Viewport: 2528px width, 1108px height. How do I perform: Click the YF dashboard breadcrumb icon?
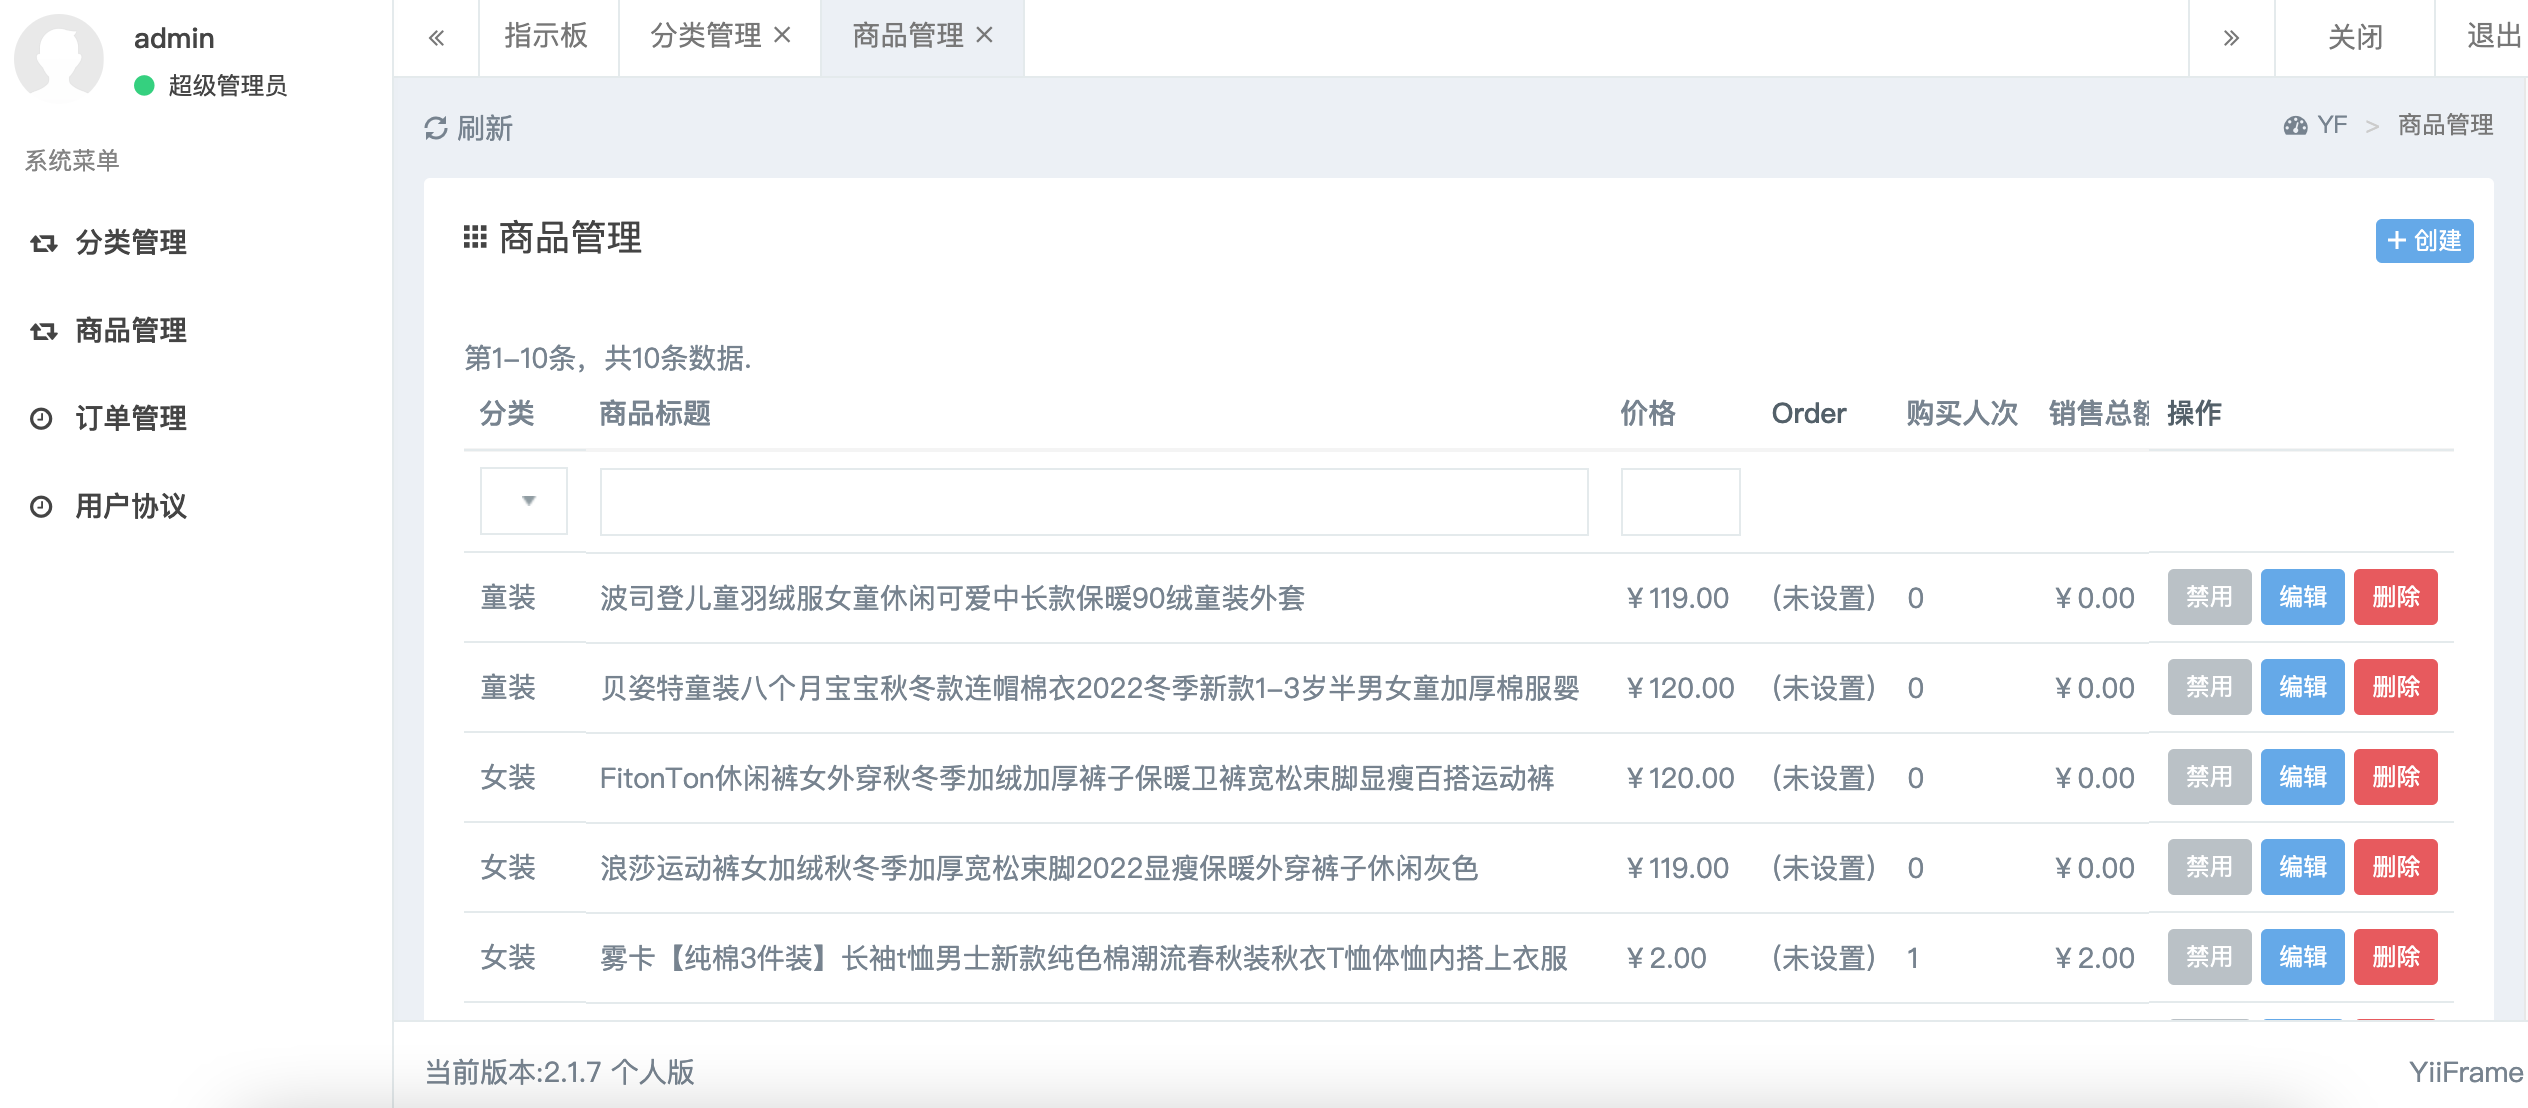[x=2295, y=125]
